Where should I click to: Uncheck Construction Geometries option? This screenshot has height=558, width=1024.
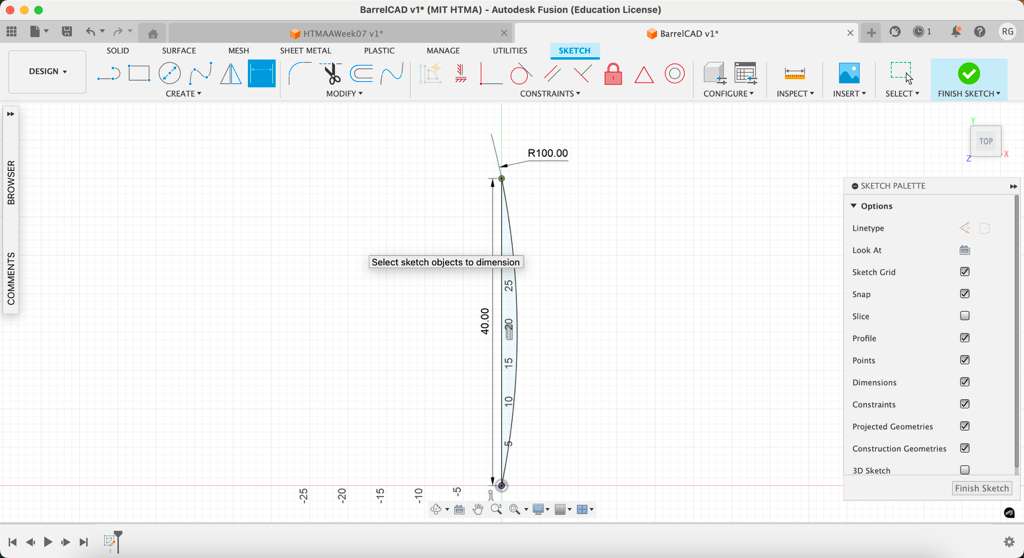965,448
